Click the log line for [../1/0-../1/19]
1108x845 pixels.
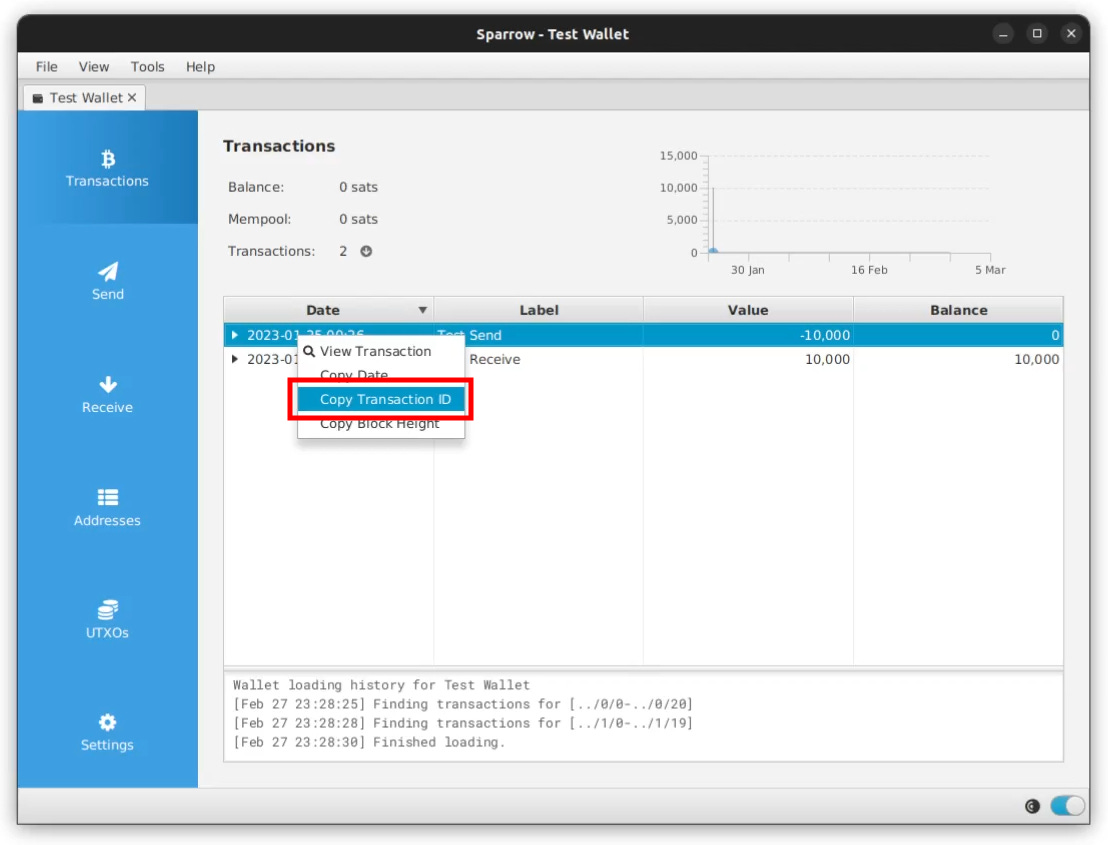463,723
